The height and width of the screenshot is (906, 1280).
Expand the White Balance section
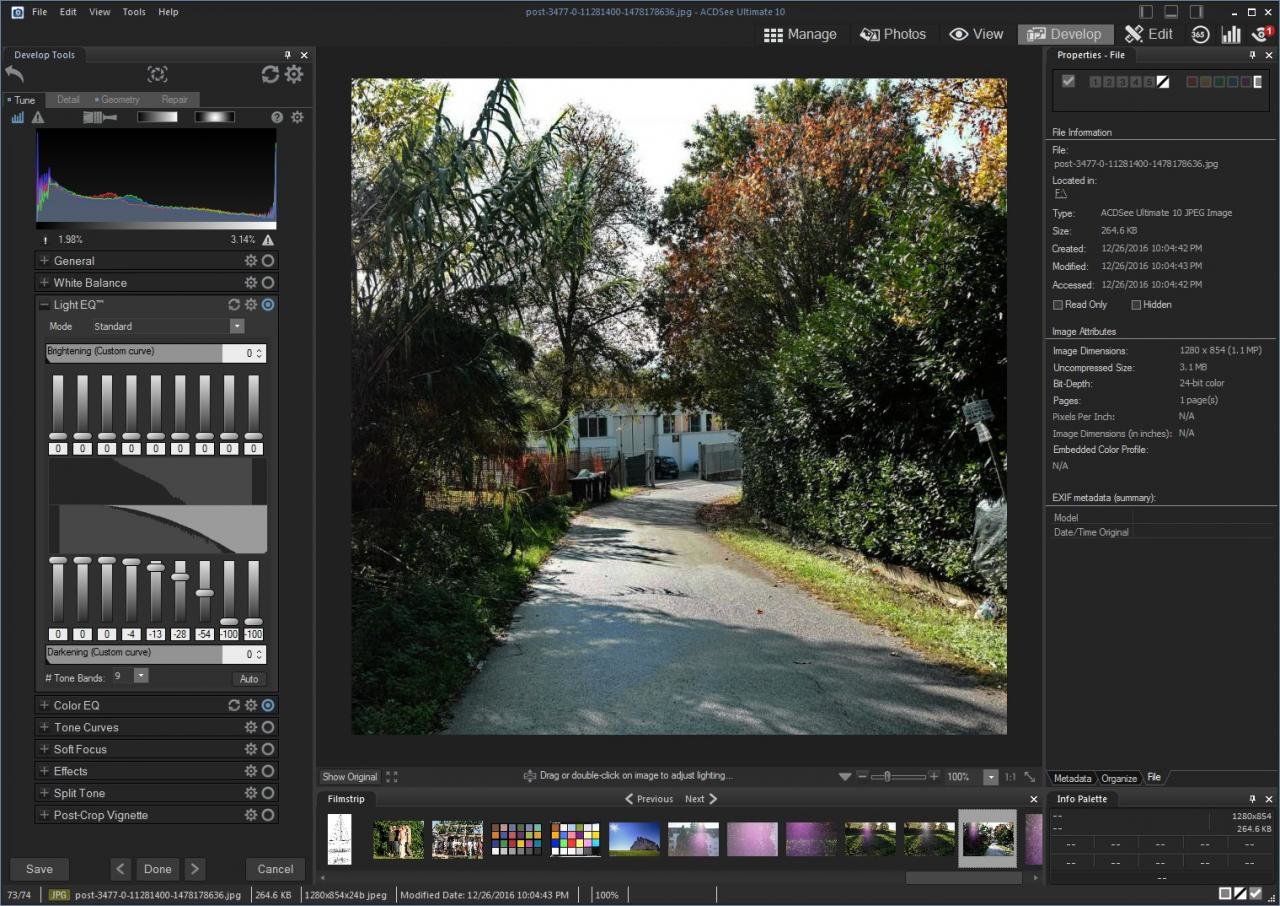(x=44, y=283)
